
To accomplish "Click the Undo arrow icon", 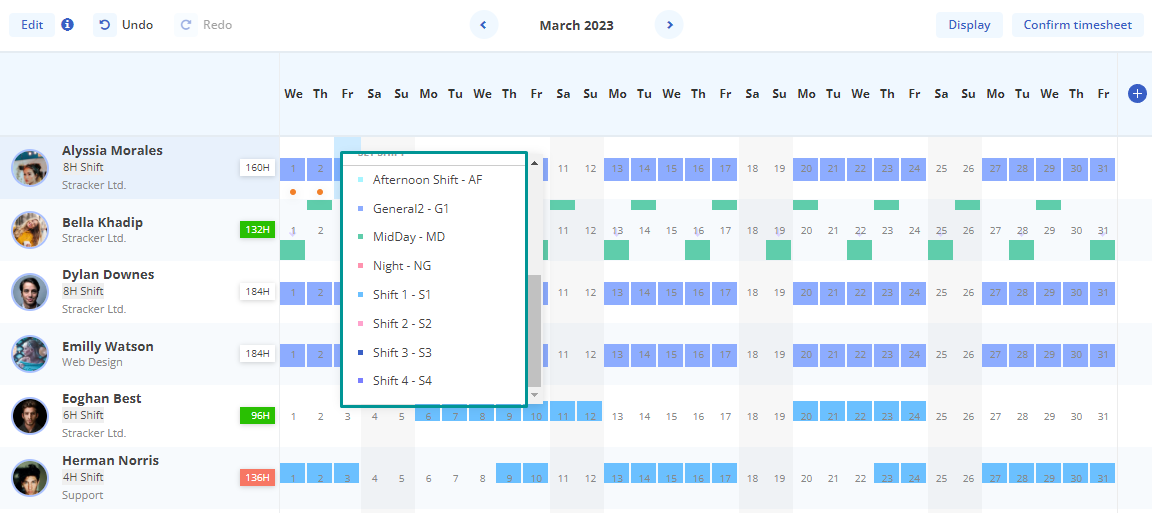I will (105, 25).
